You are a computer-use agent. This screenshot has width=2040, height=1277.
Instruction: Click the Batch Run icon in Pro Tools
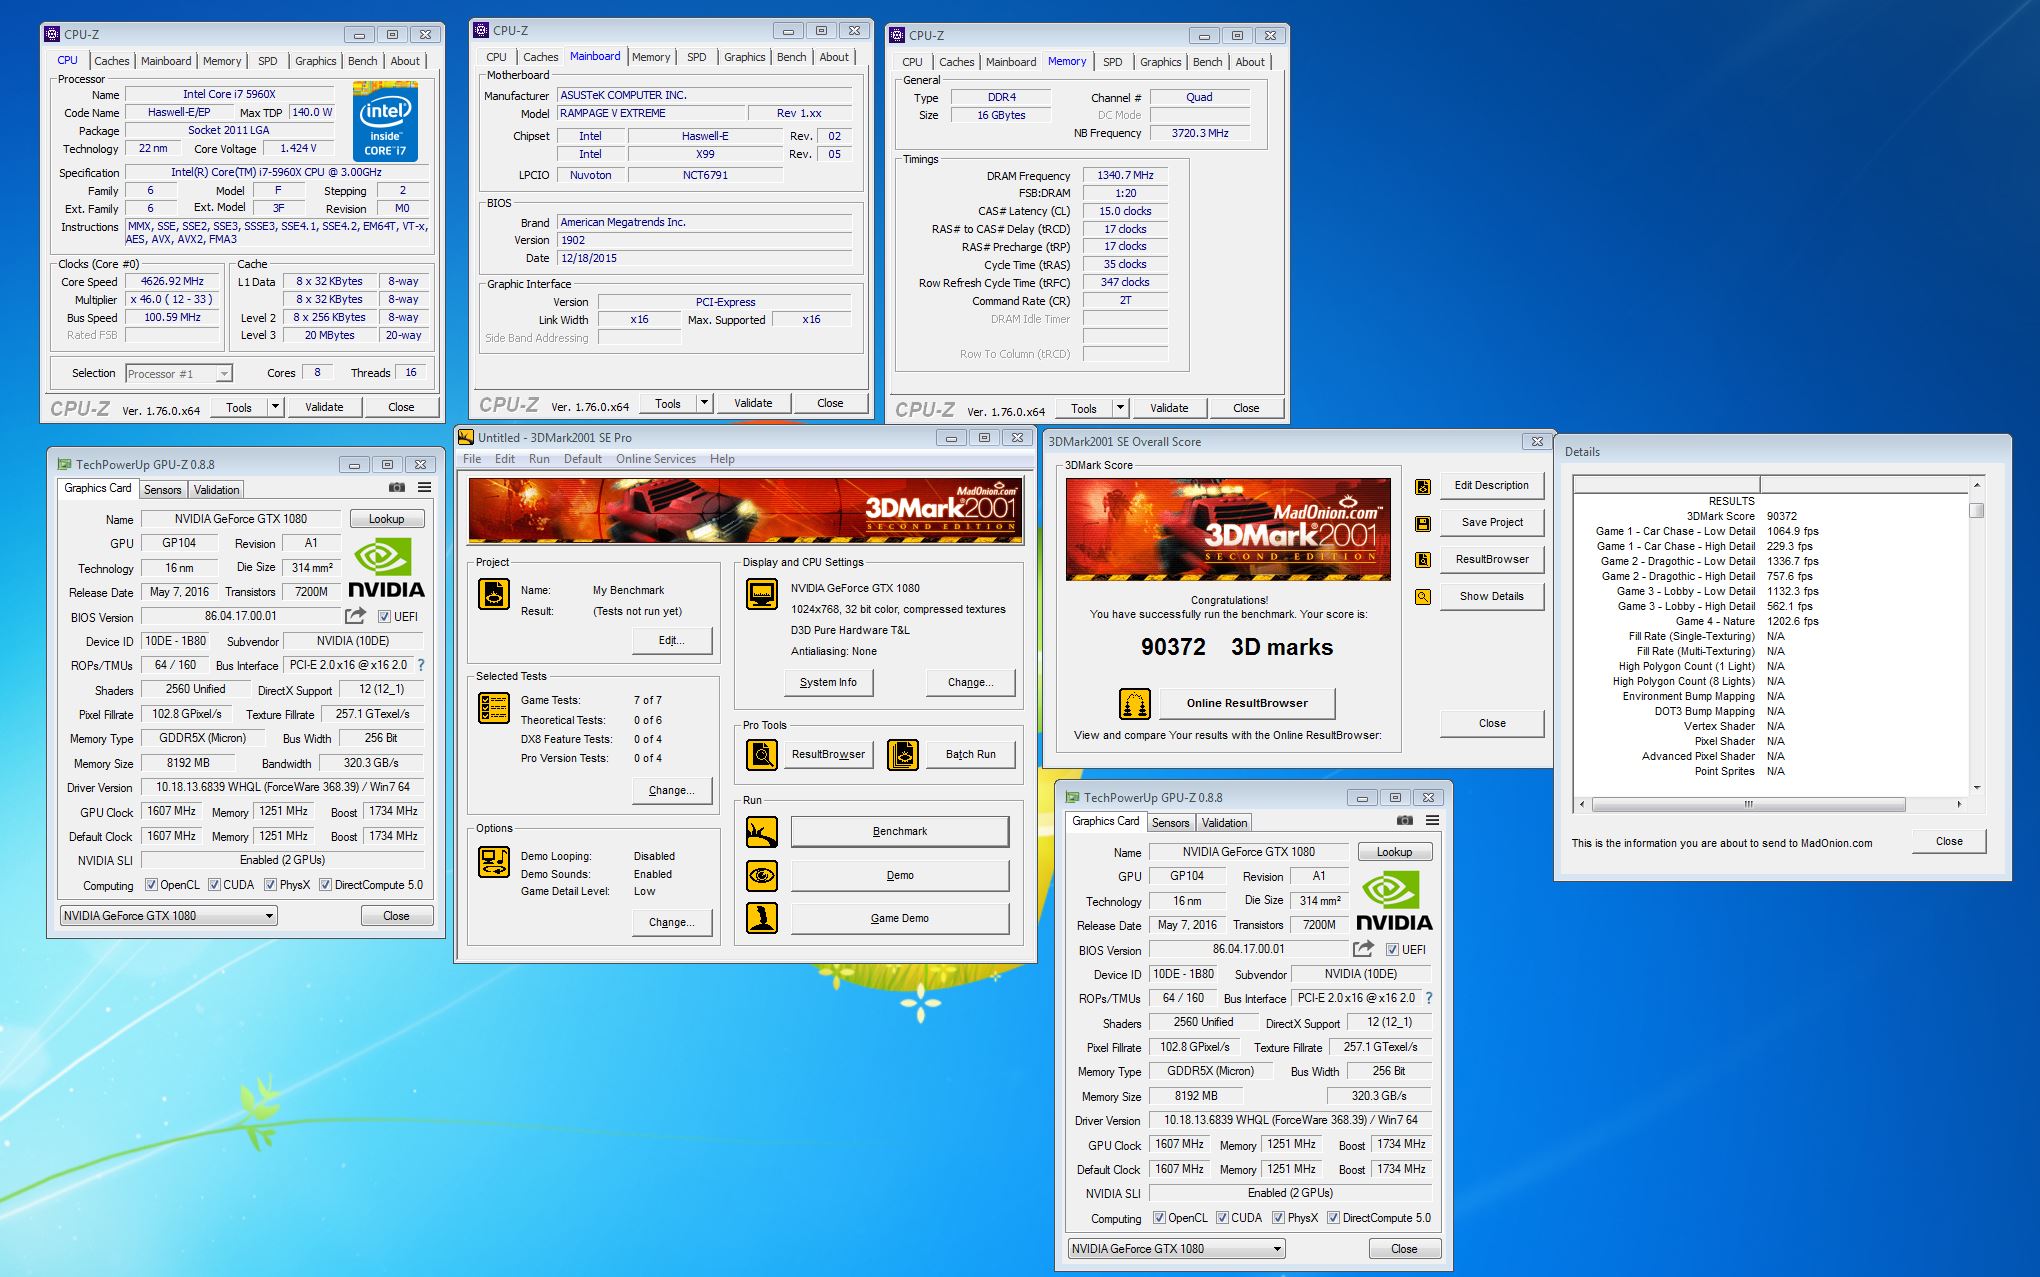click(x=902, y=754)
